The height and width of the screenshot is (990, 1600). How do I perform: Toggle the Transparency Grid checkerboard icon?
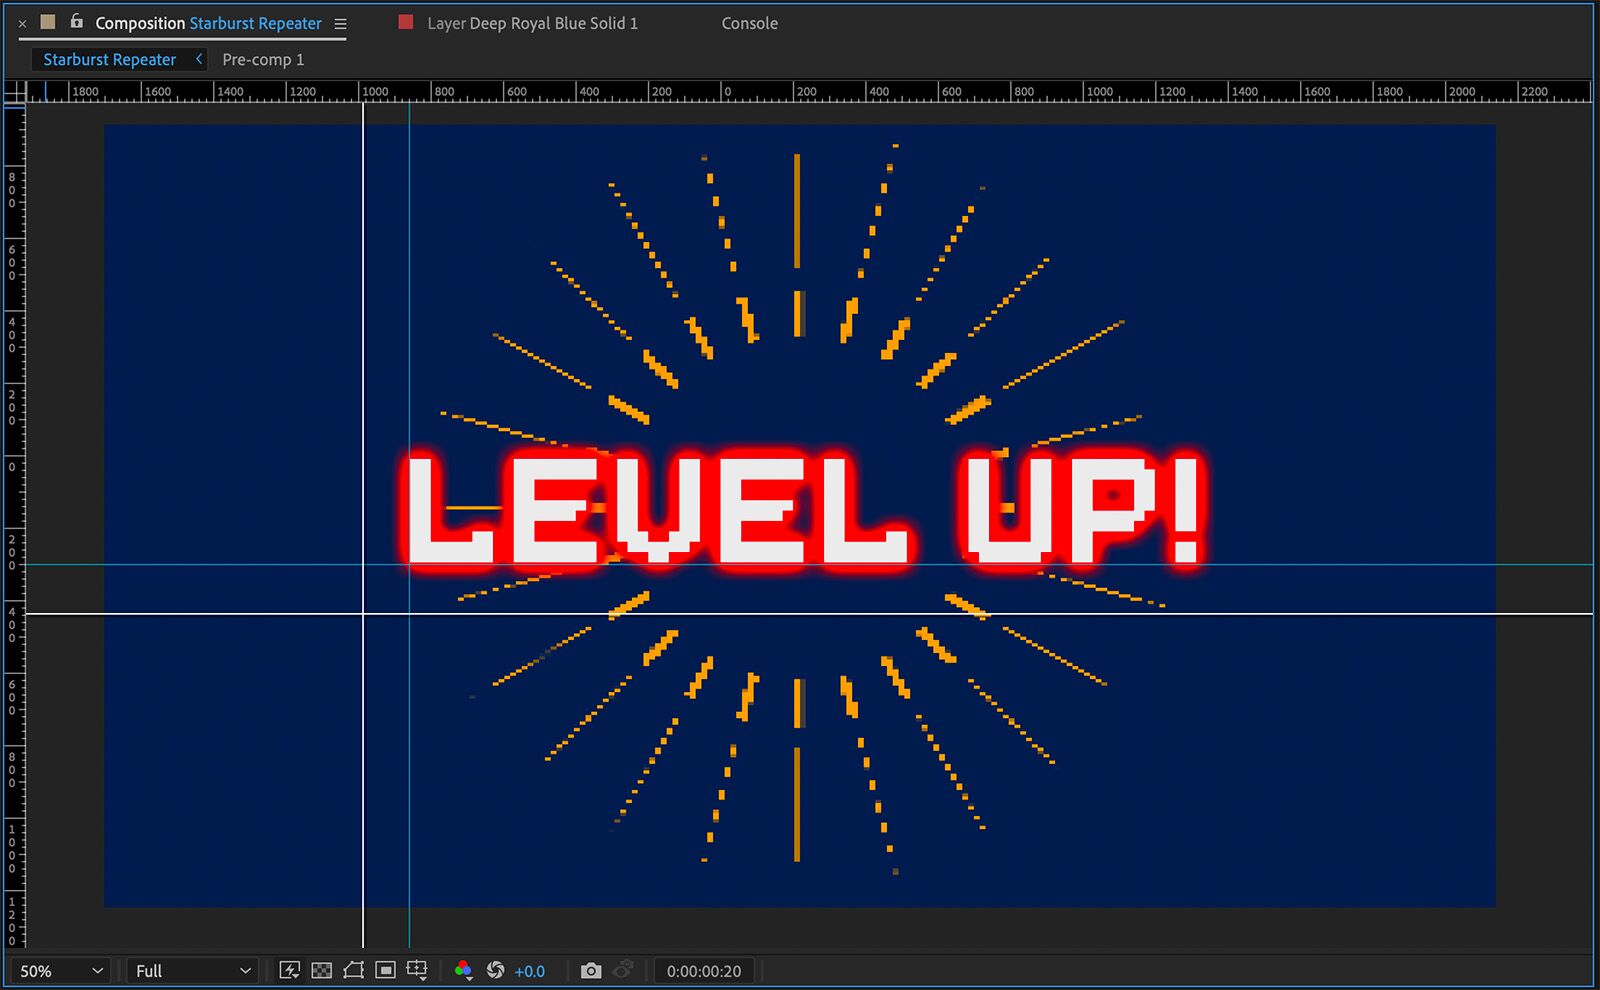(322, 970)
